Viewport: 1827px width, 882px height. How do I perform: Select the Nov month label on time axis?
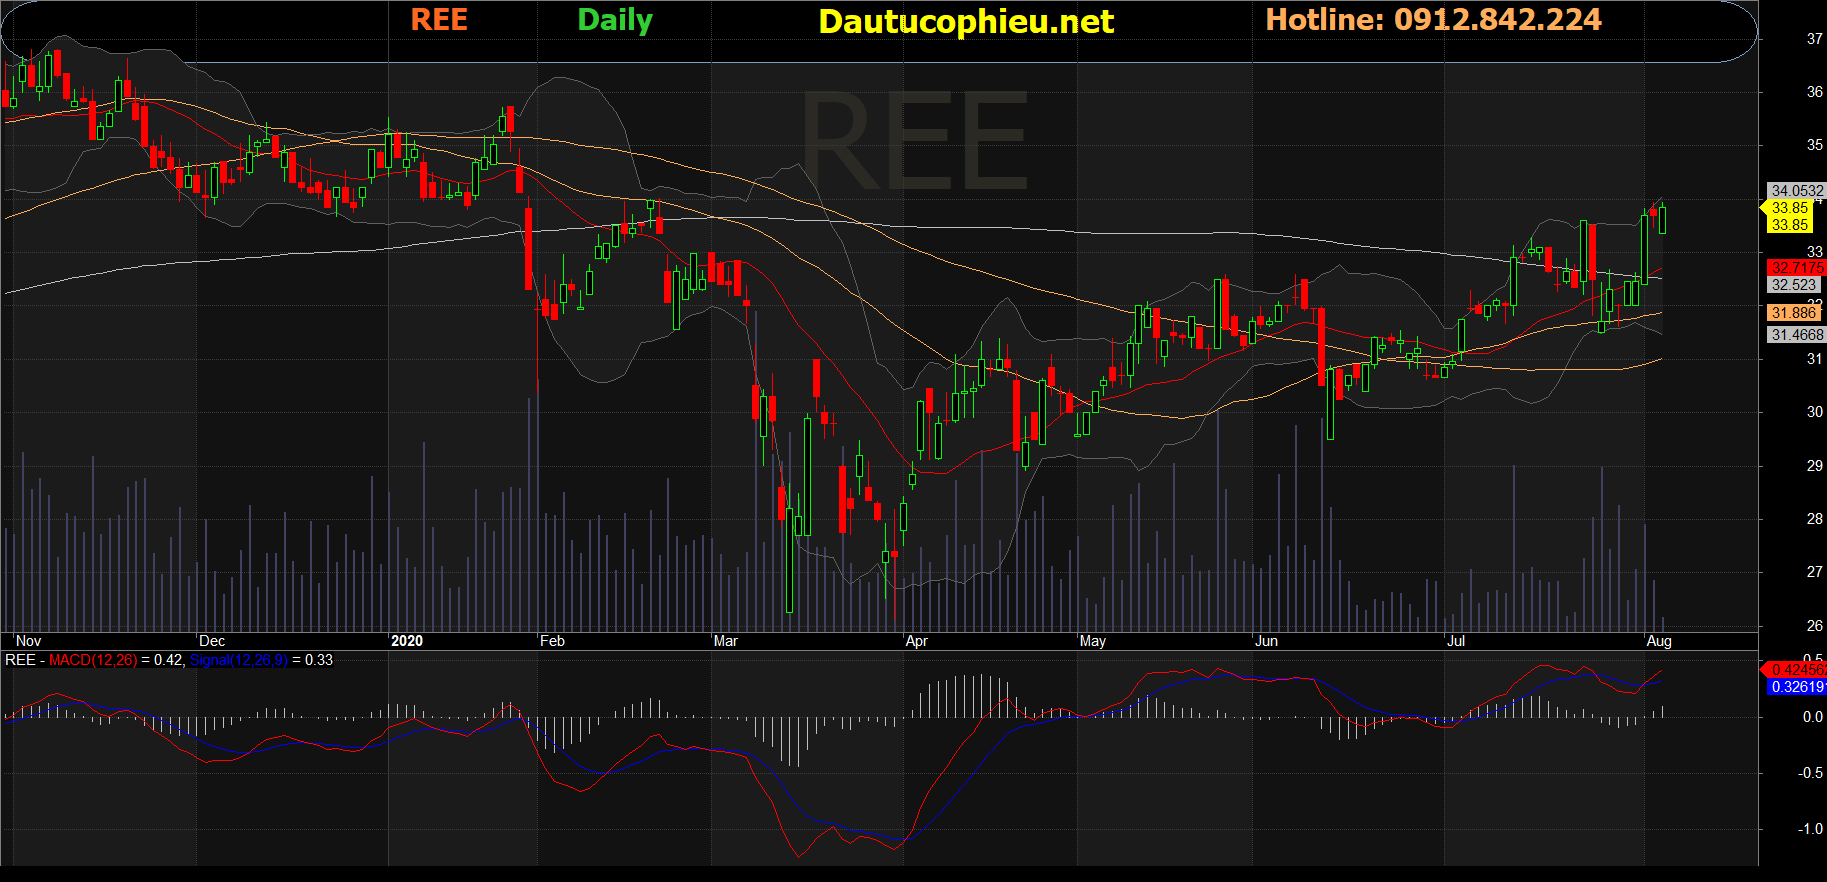pyautogui.click(x=29, y=641)
